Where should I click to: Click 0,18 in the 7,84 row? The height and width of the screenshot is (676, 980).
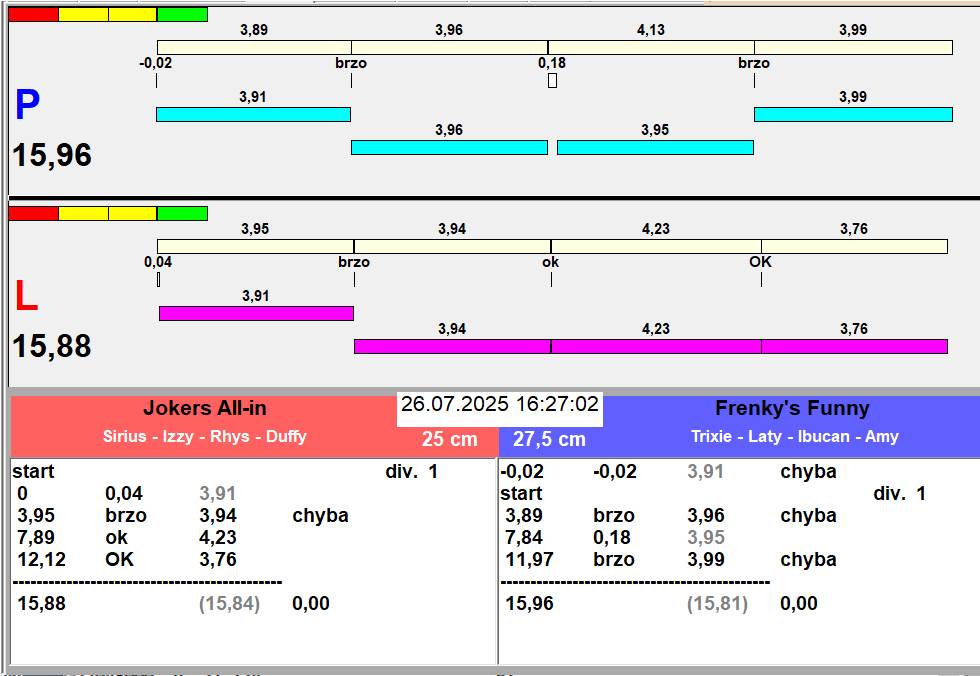[612, 537]
